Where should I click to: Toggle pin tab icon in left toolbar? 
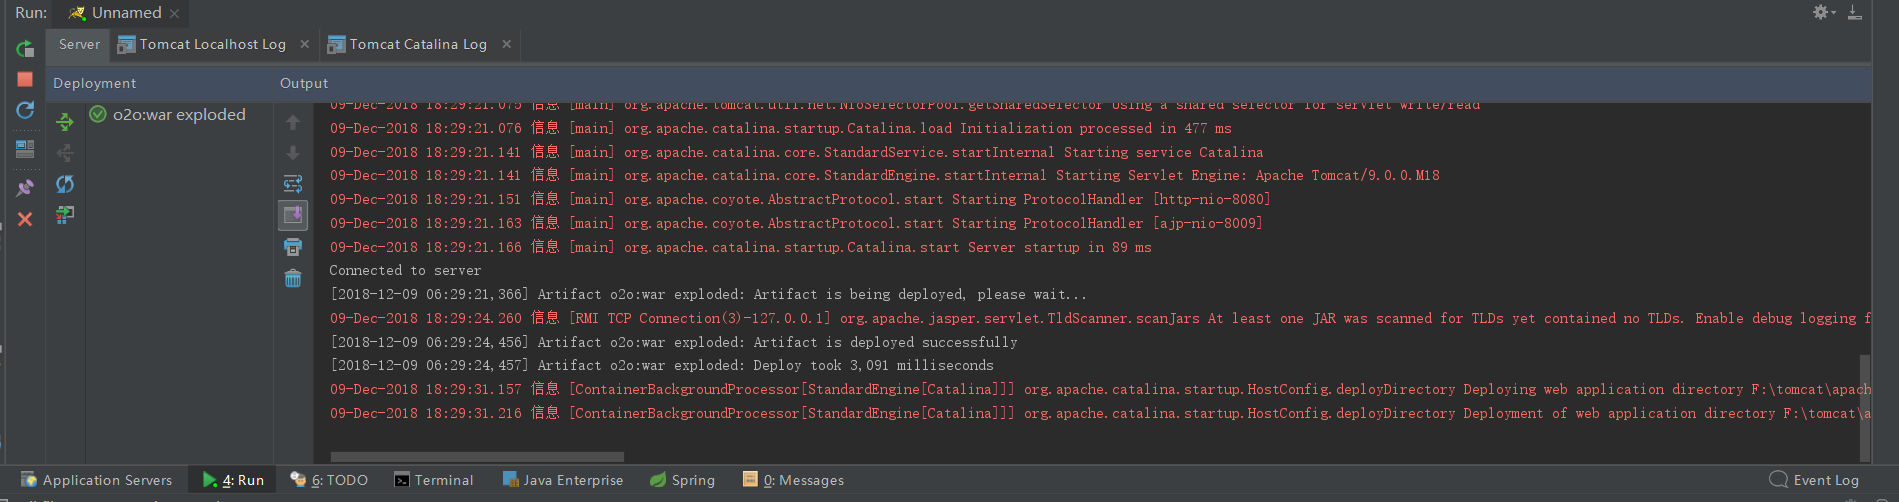click(25, 187)
